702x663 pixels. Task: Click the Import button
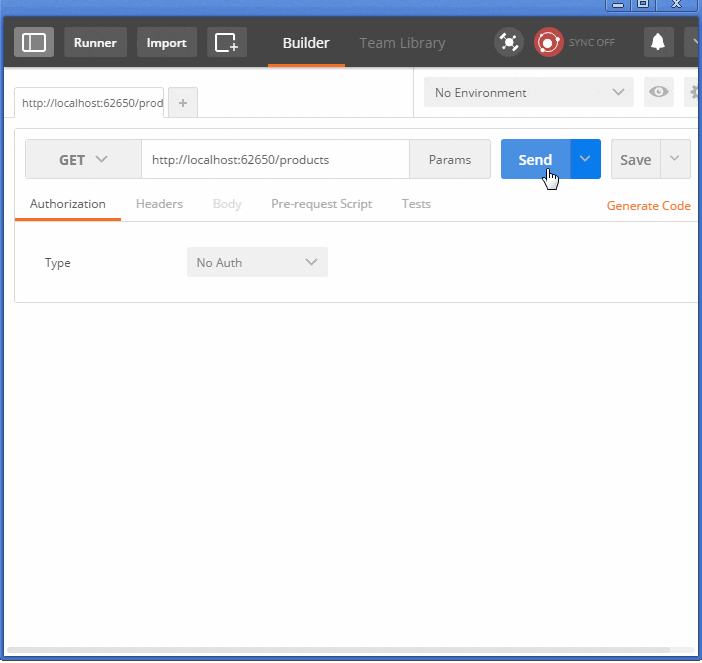coord(167,43)
